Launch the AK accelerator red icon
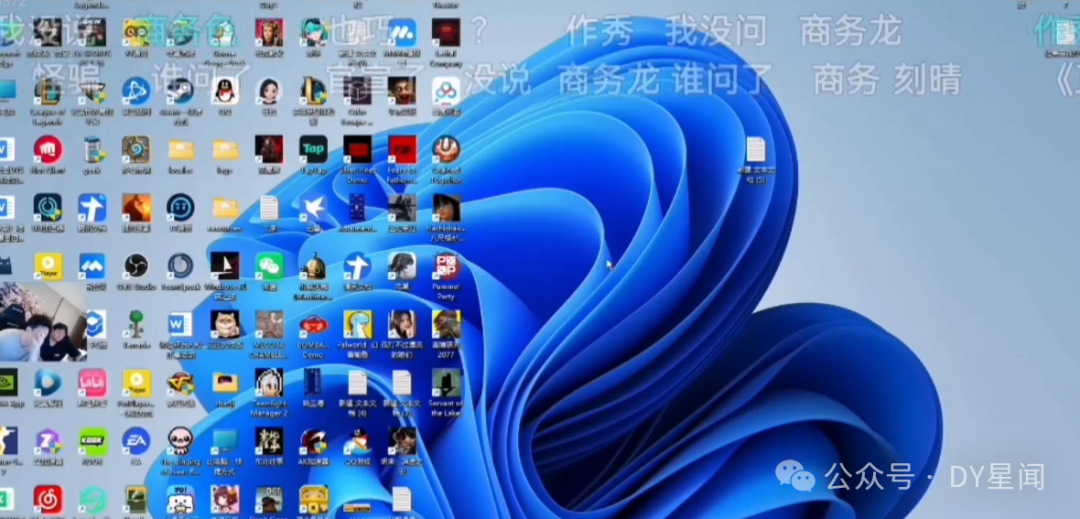The width and height of the screenshot is (1080, 519). 313,441
